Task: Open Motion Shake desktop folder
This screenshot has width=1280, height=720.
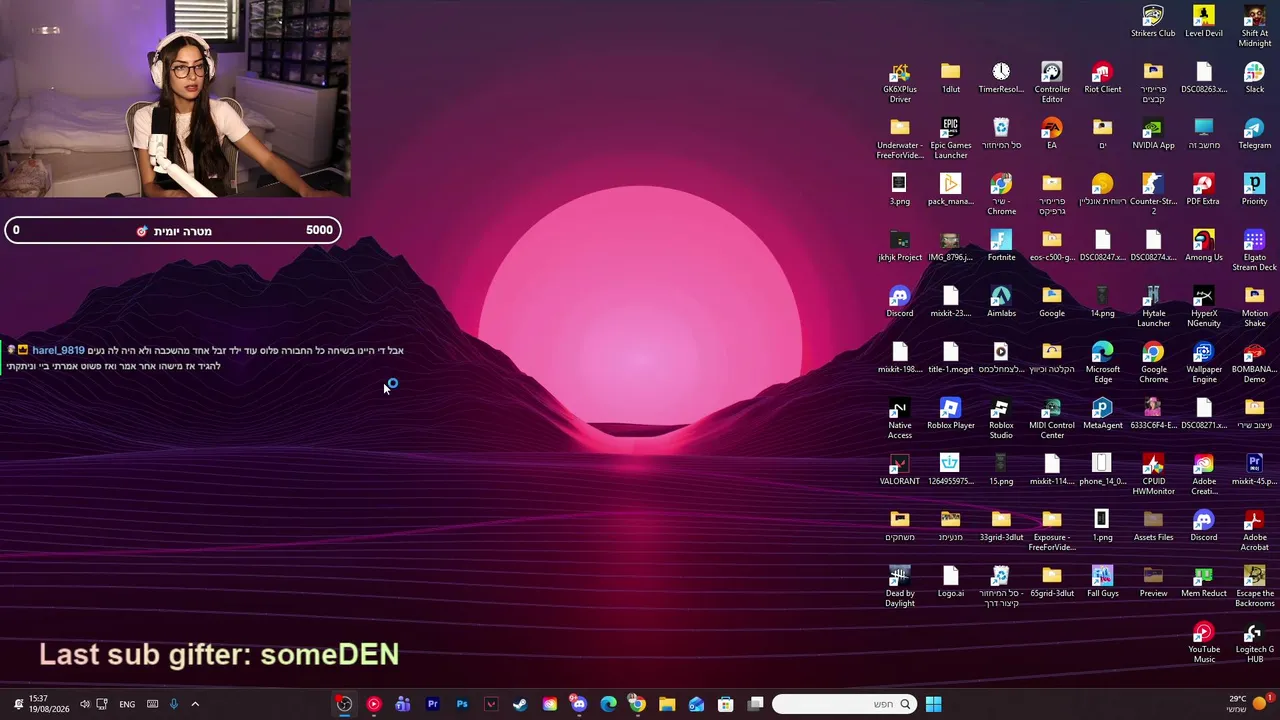Action: pyautogui.click(x=1254, y=306)
